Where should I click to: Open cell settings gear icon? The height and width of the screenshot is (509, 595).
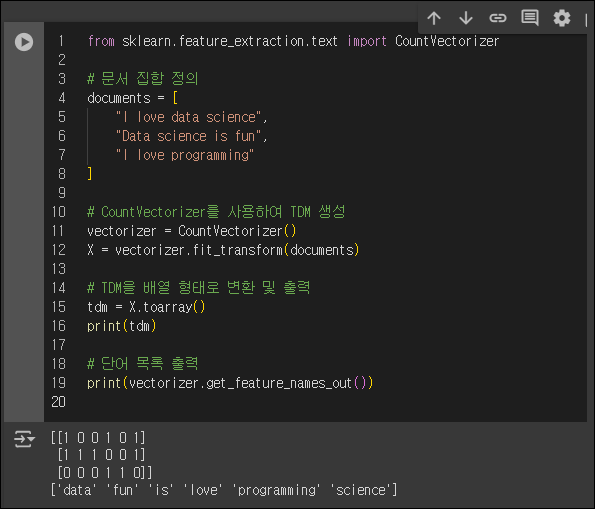coord(562,18)
